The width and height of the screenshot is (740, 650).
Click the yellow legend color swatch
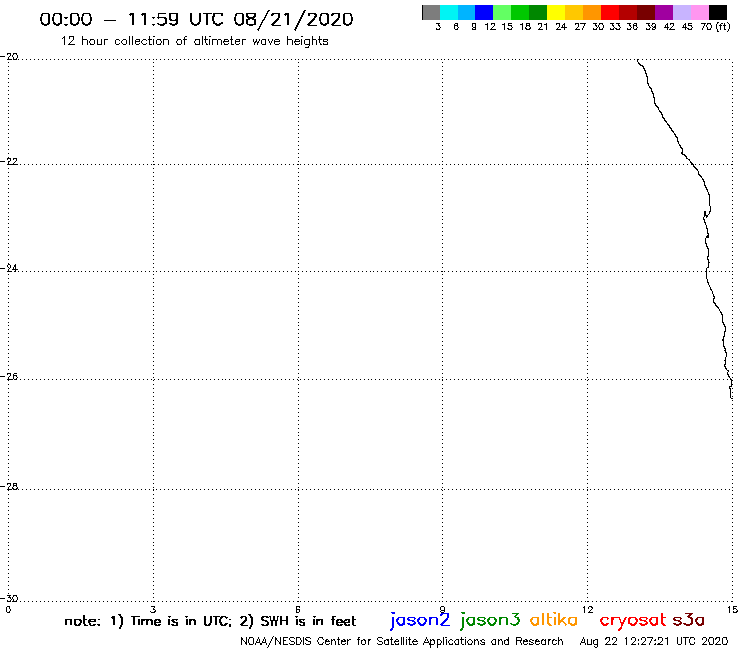click(556, 12)
